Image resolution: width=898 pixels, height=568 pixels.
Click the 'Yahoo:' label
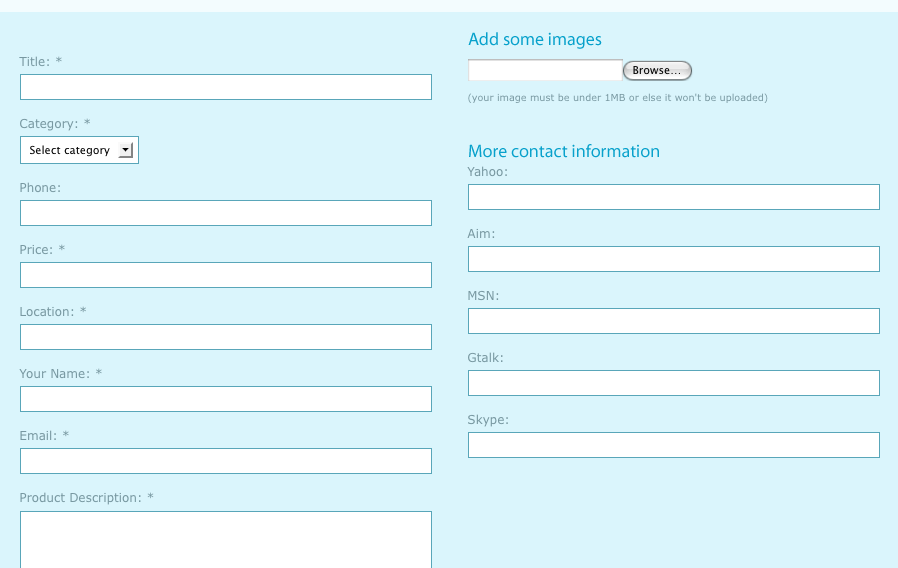click(487, 172)
